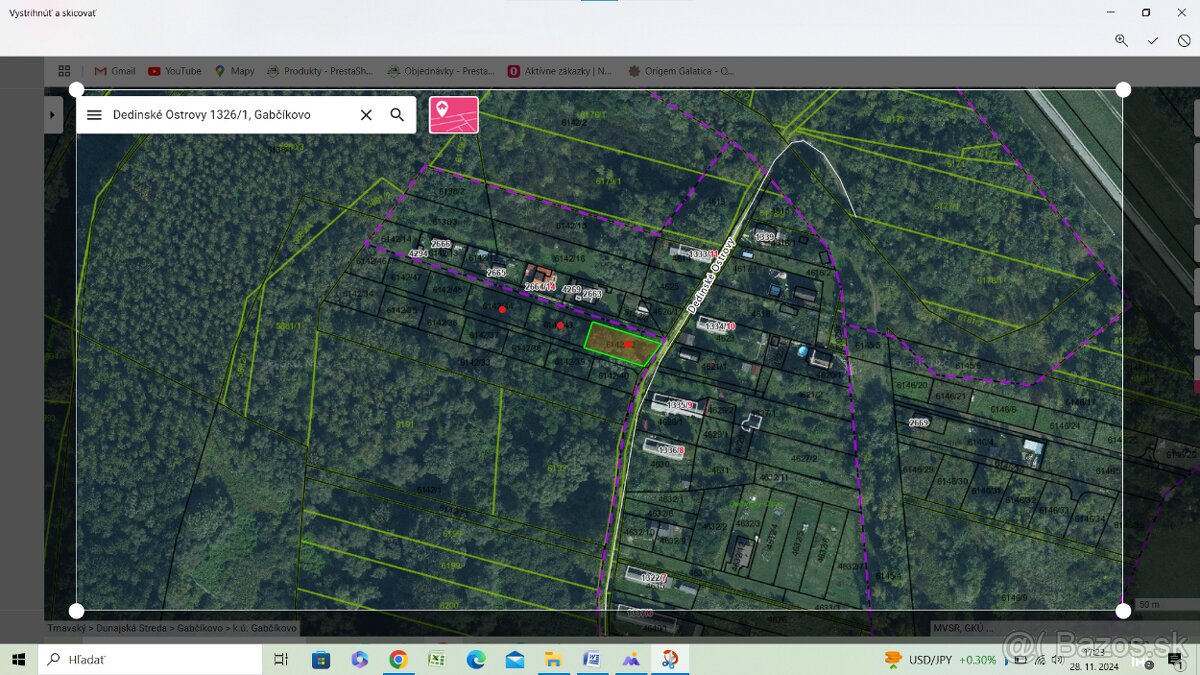Click the bottom-right crop selection handle
The height and width of the screenshot is (675, 1200).
(x=1123, y=610)
